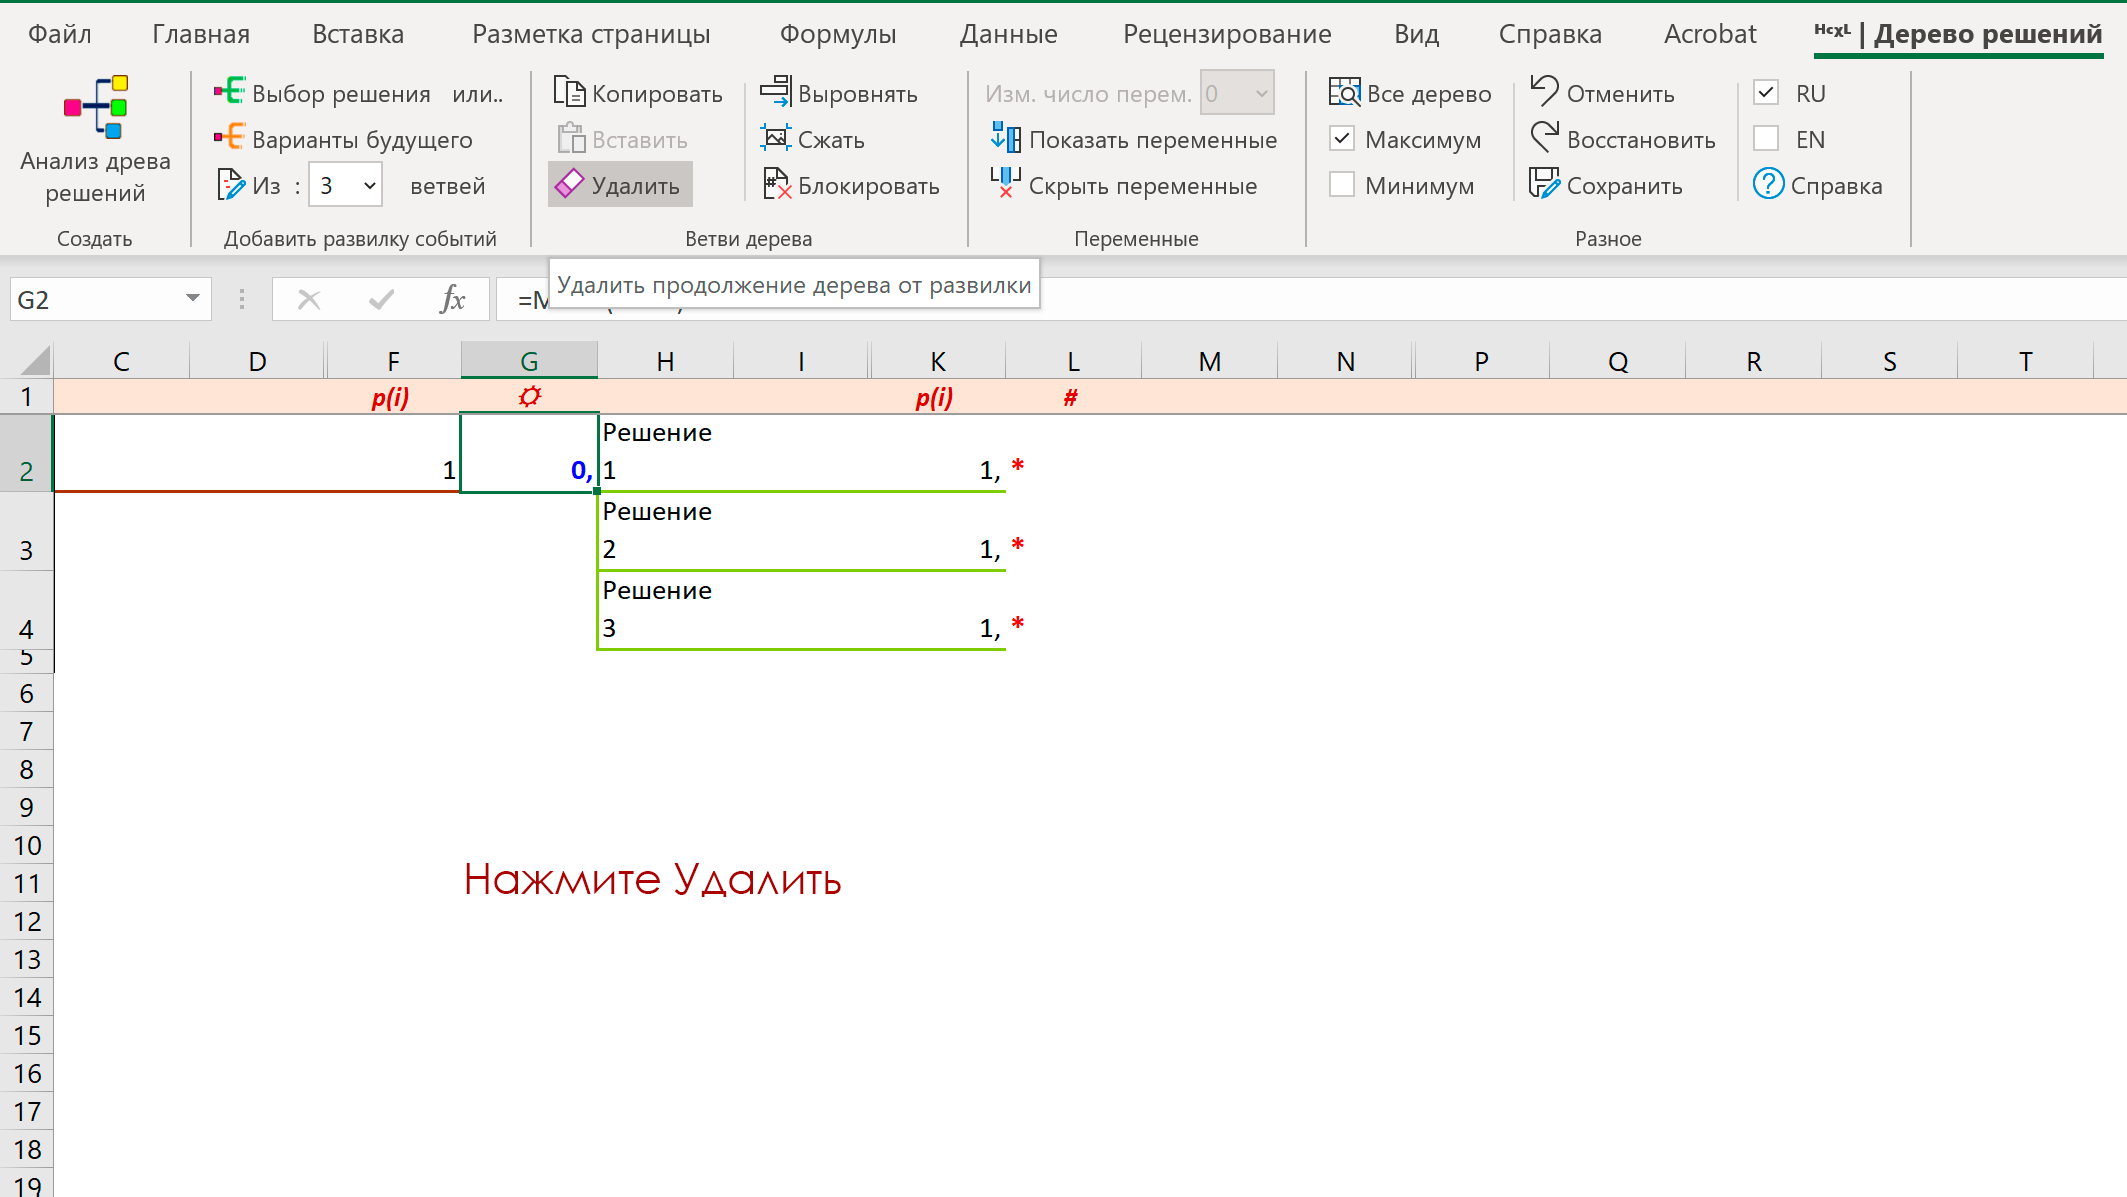Click the Скрыть переменные icon
The height and width of the screenshot is (1197, 2127).
tap(1005, 184)
